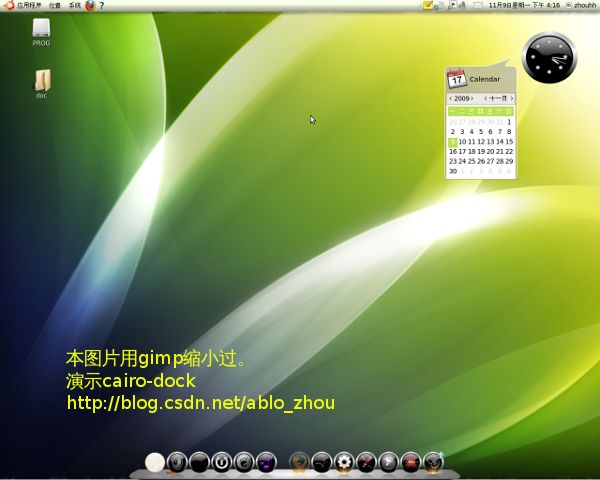Click the dock icon right of the power icon
This screenshot has height=480, width=600.
point(244,462)
